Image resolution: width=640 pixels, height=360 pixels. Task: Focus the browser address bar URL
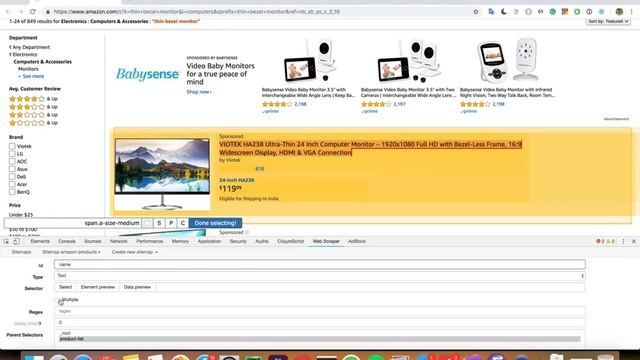coord(196,12)
